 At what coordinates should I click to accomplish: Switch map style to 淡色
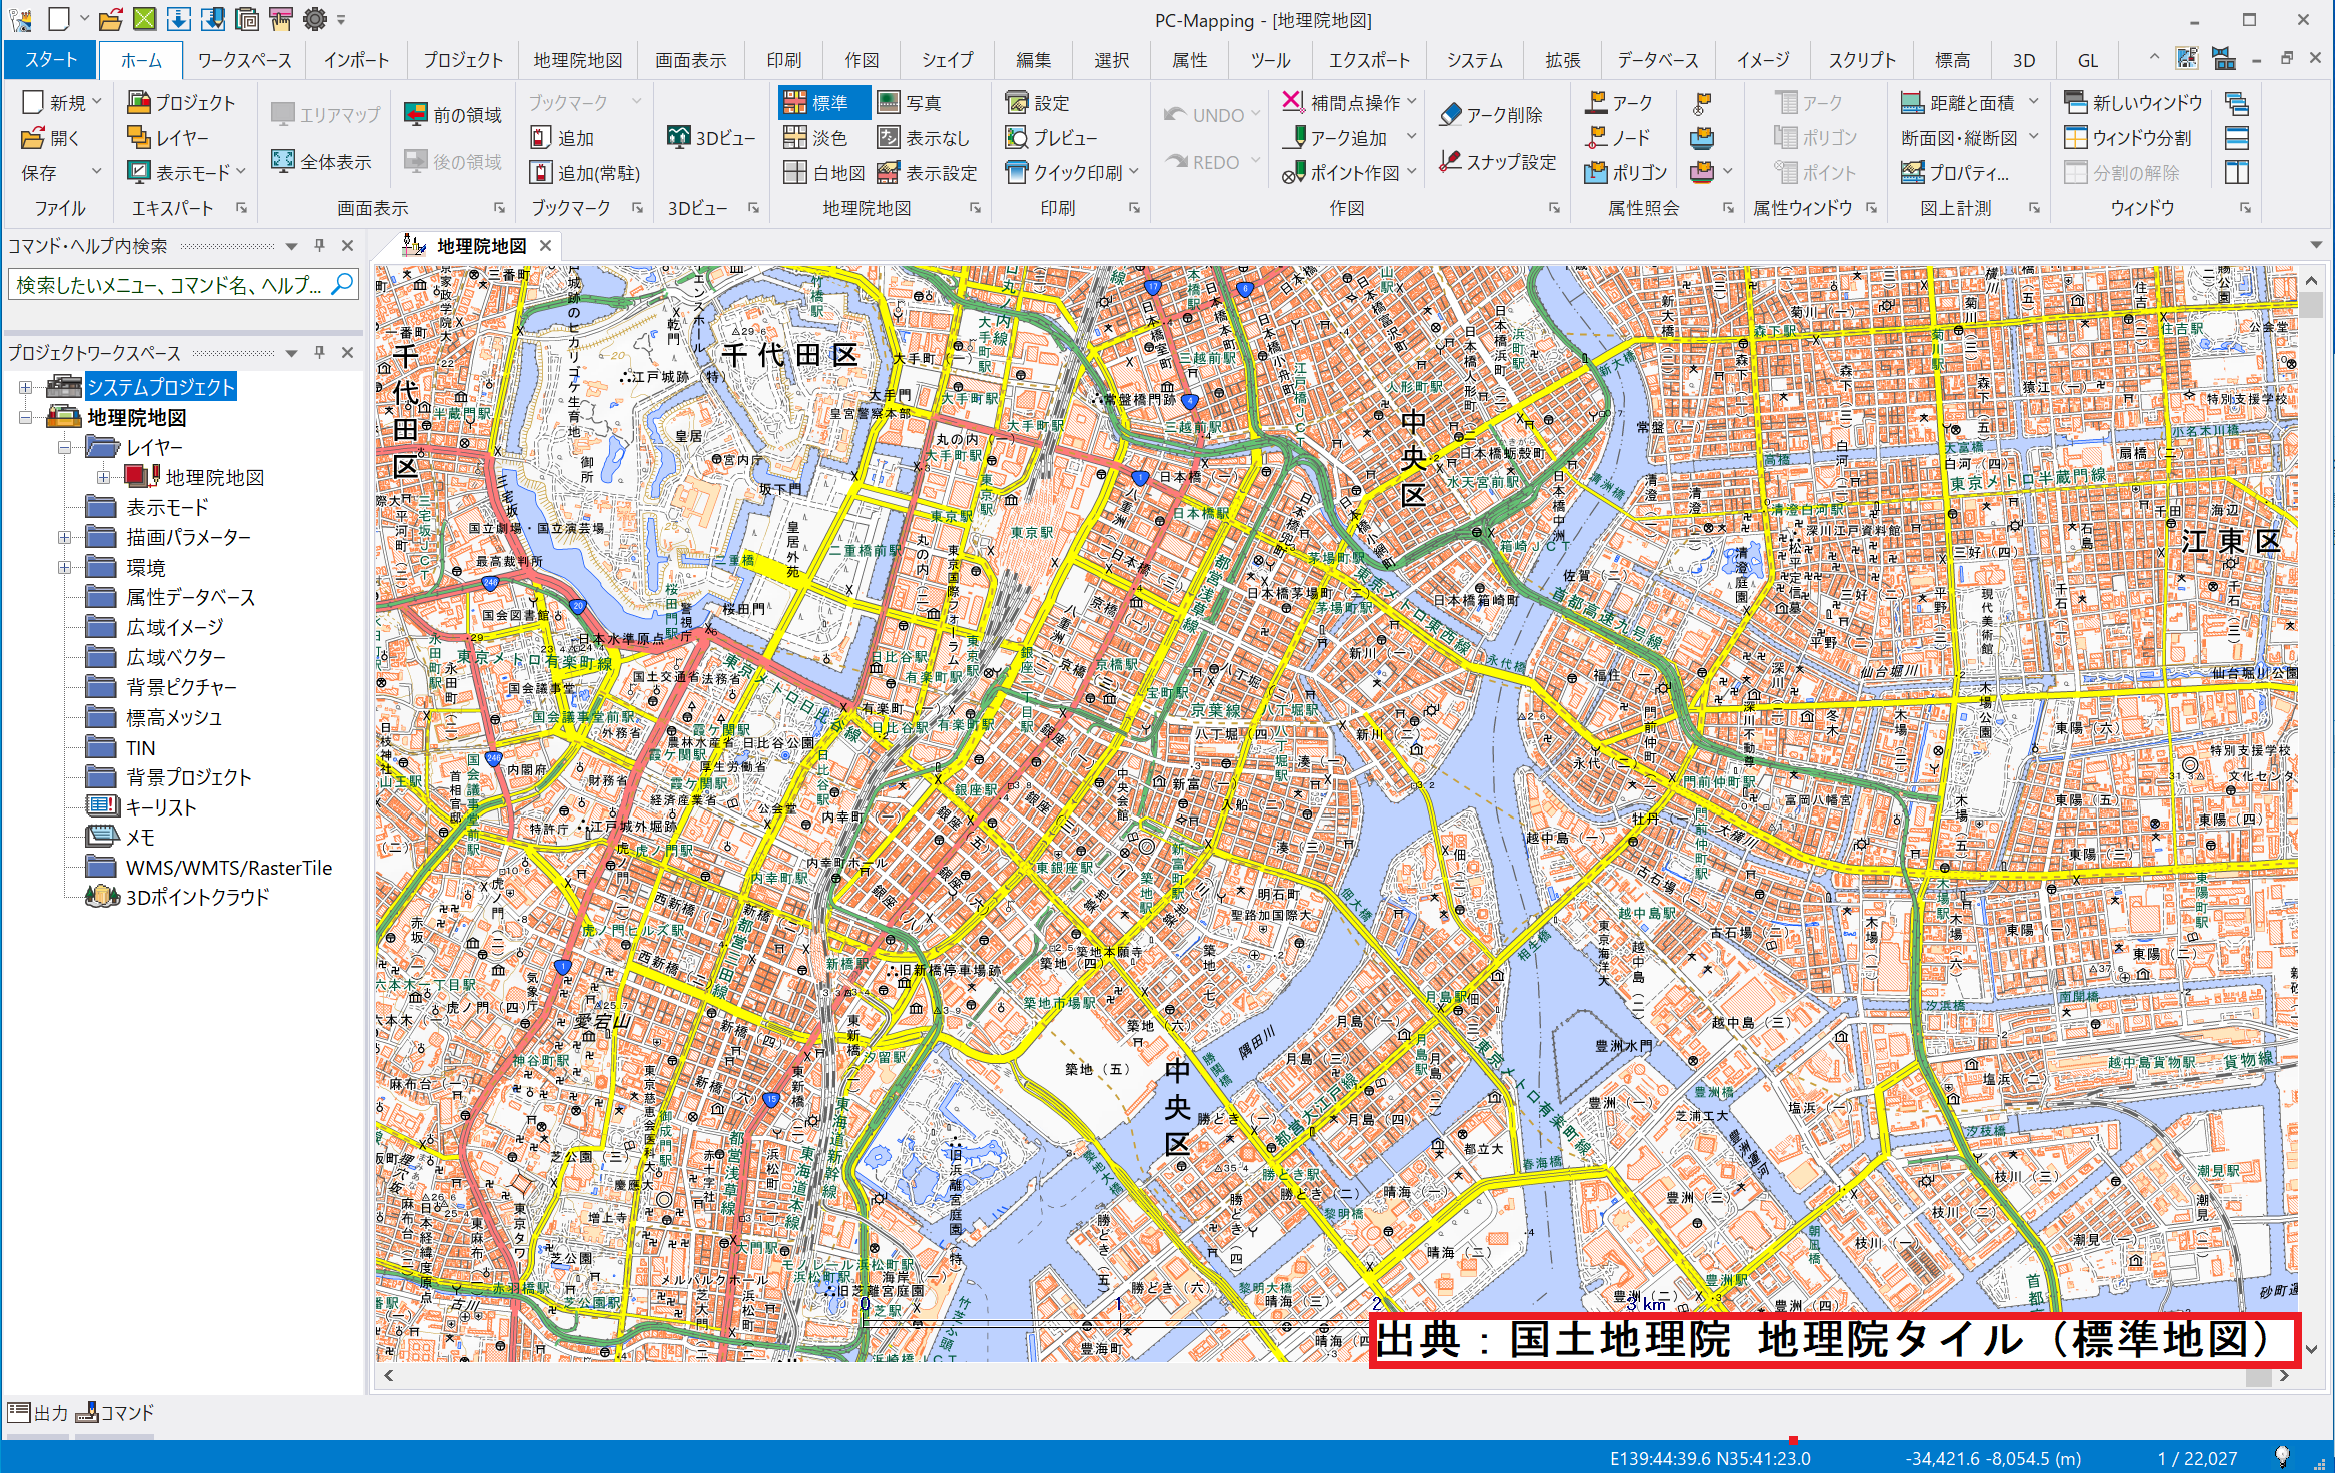point(815,138)
